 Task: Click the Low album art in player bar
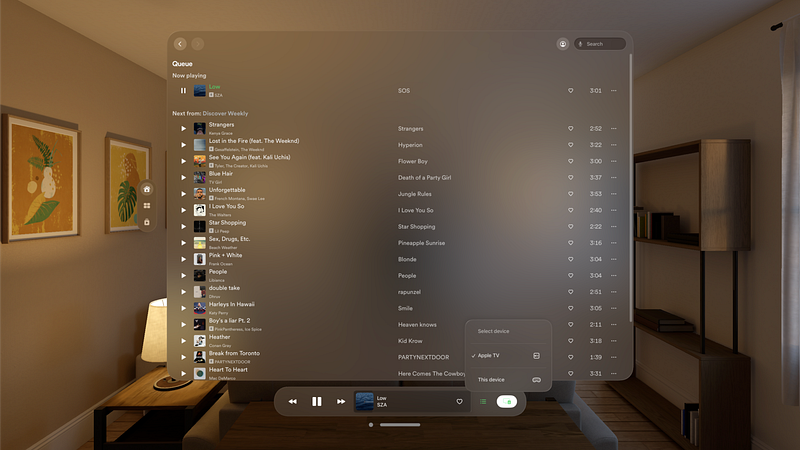point(364,402)
